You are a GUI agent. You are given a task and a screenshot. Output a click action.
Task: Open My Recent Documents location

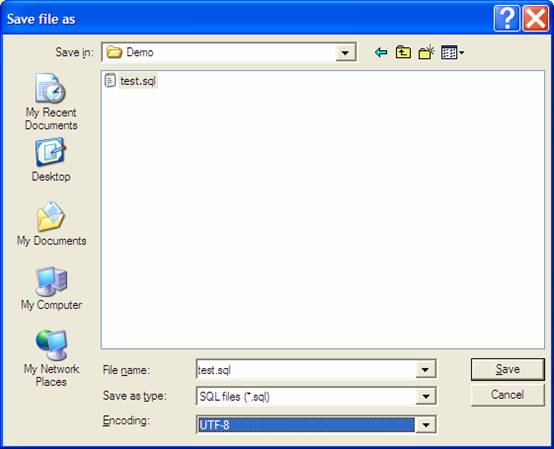pyautogui.click(x=51, y=102)
